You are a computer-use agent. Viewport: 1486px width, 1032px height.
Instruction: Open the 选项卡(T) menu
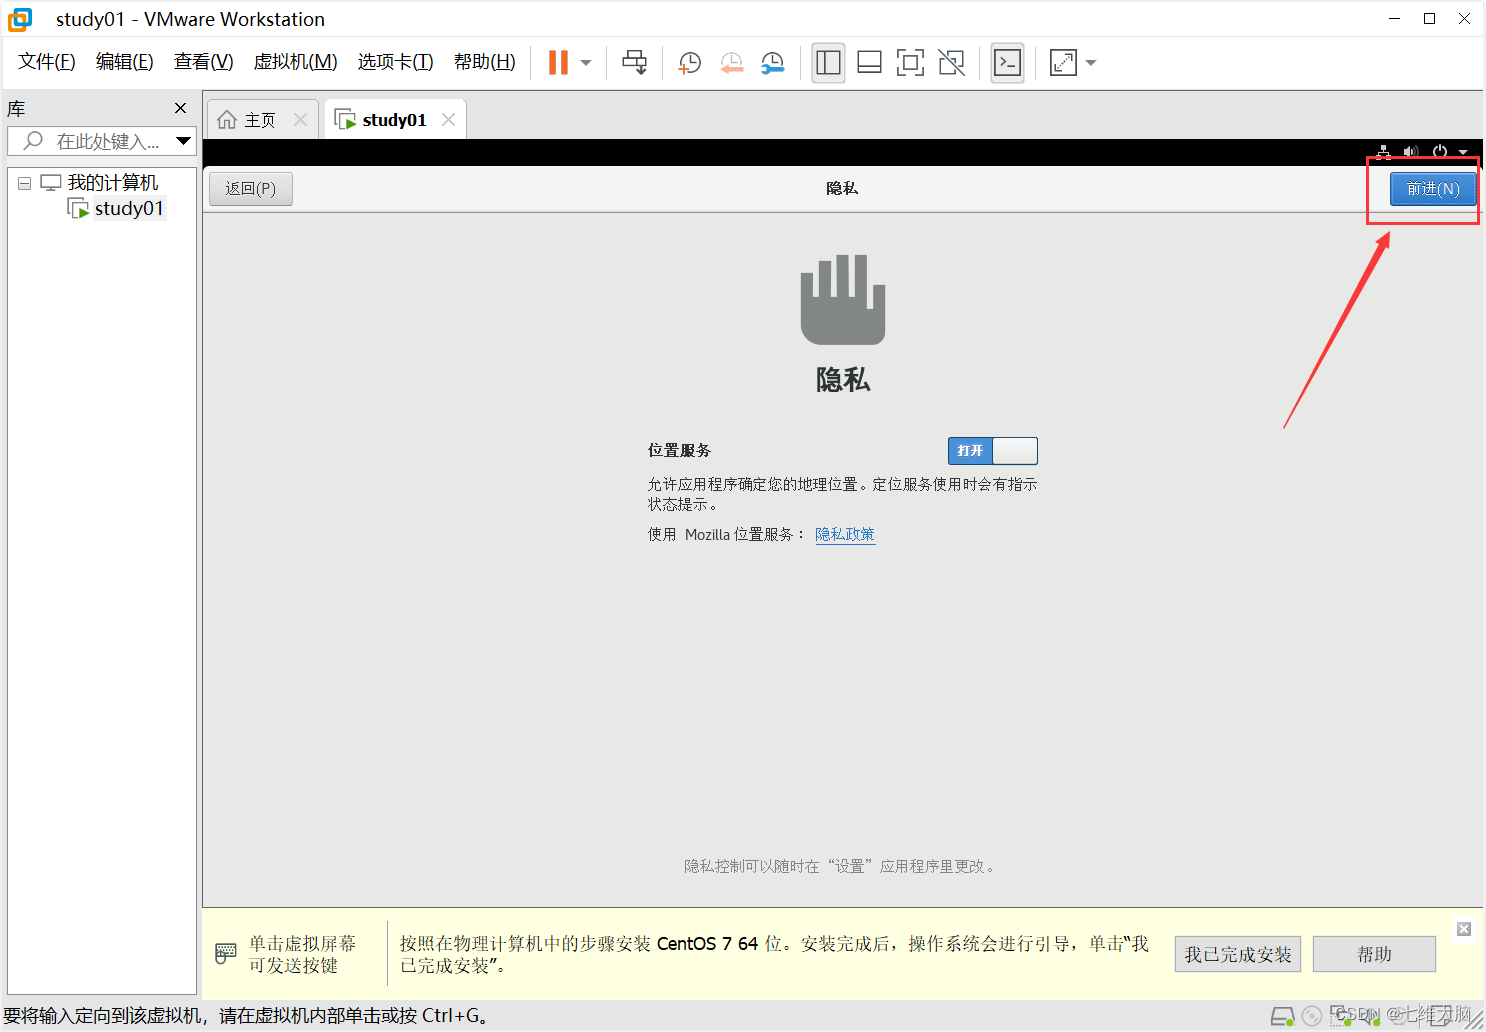(x=396, y=62)
